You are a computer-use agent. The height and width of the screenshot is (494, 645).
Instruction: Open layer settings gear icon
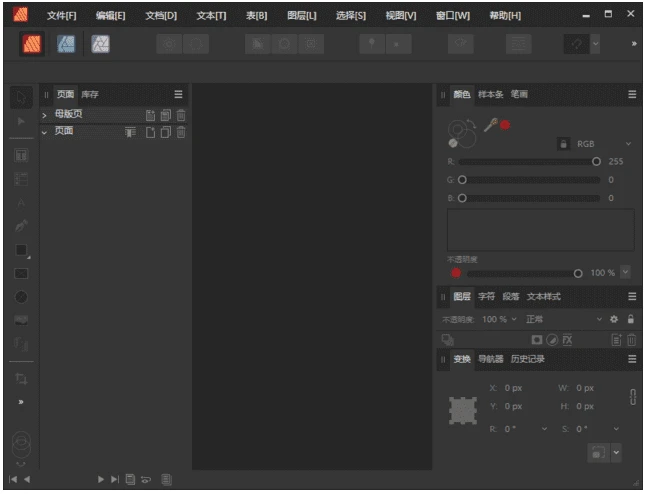tap(614, 319)
